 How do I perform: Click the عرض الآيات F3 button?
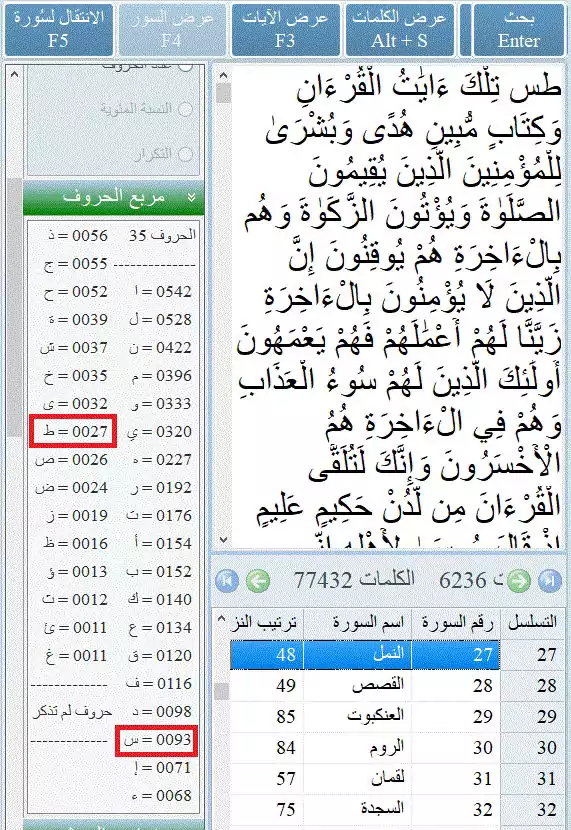(285, 30)
